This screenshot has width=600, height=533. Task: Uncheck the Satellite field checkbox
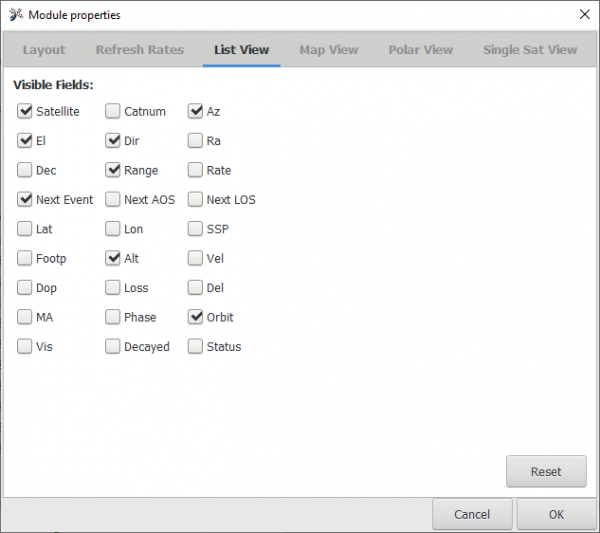25,111
